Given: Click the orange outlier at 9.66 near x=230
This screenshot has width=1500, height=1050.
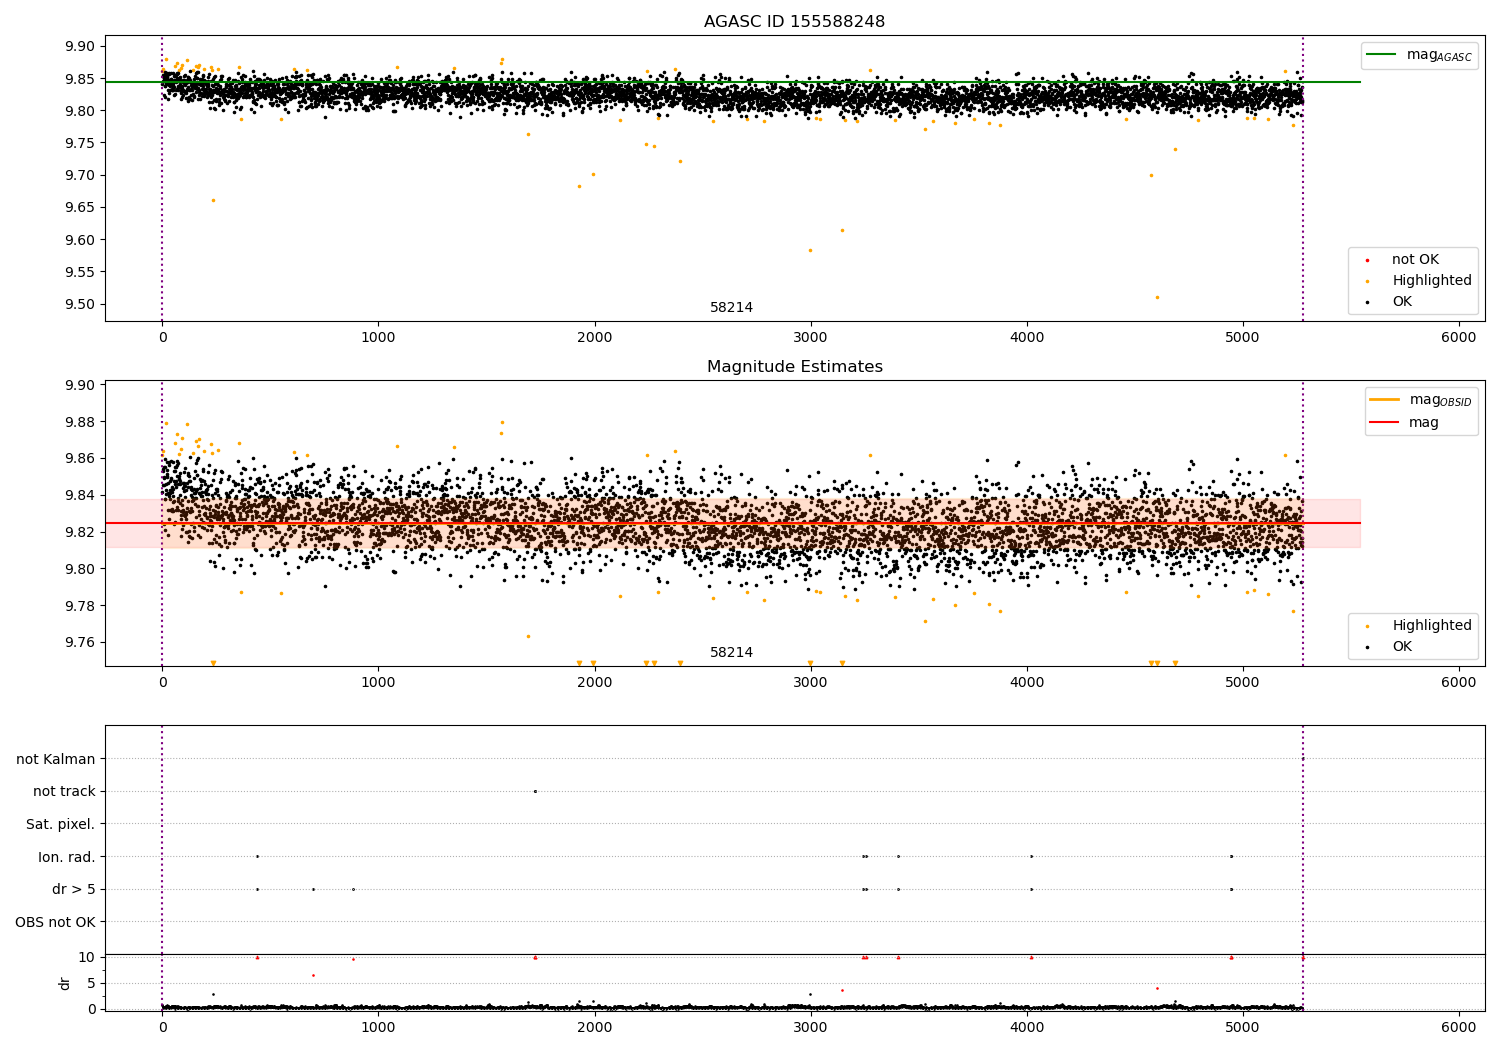Looking at the screenshot, I should (213, 200).
